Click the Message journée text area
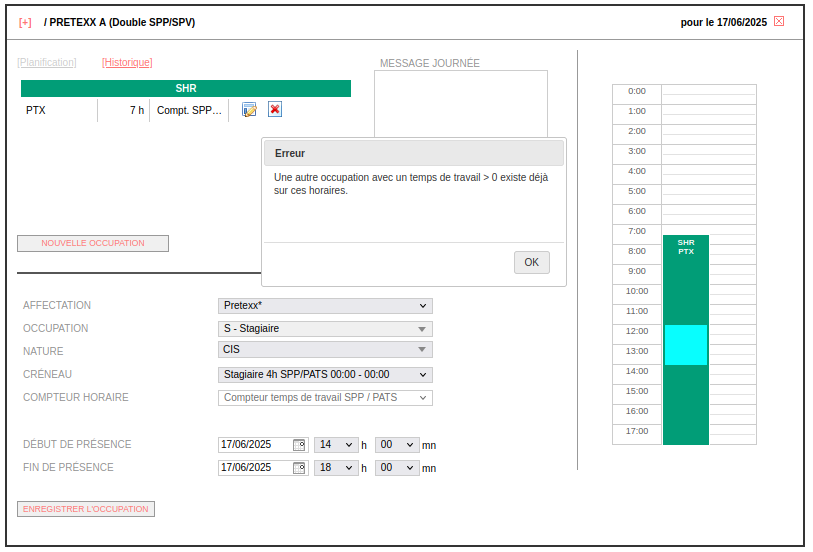Image resolution: width=813 pixels, height=552 pixels. (x=461, y=104)
